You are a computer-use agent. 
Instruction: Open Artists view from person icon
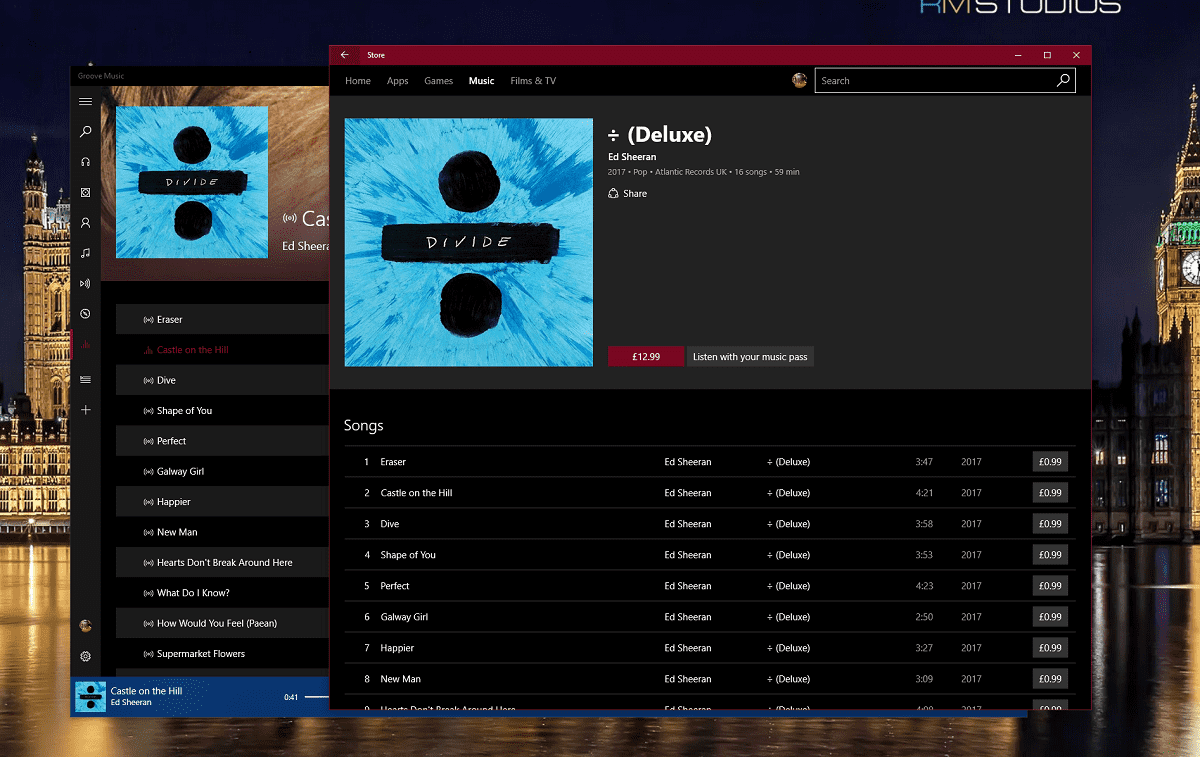coord(86,223)
